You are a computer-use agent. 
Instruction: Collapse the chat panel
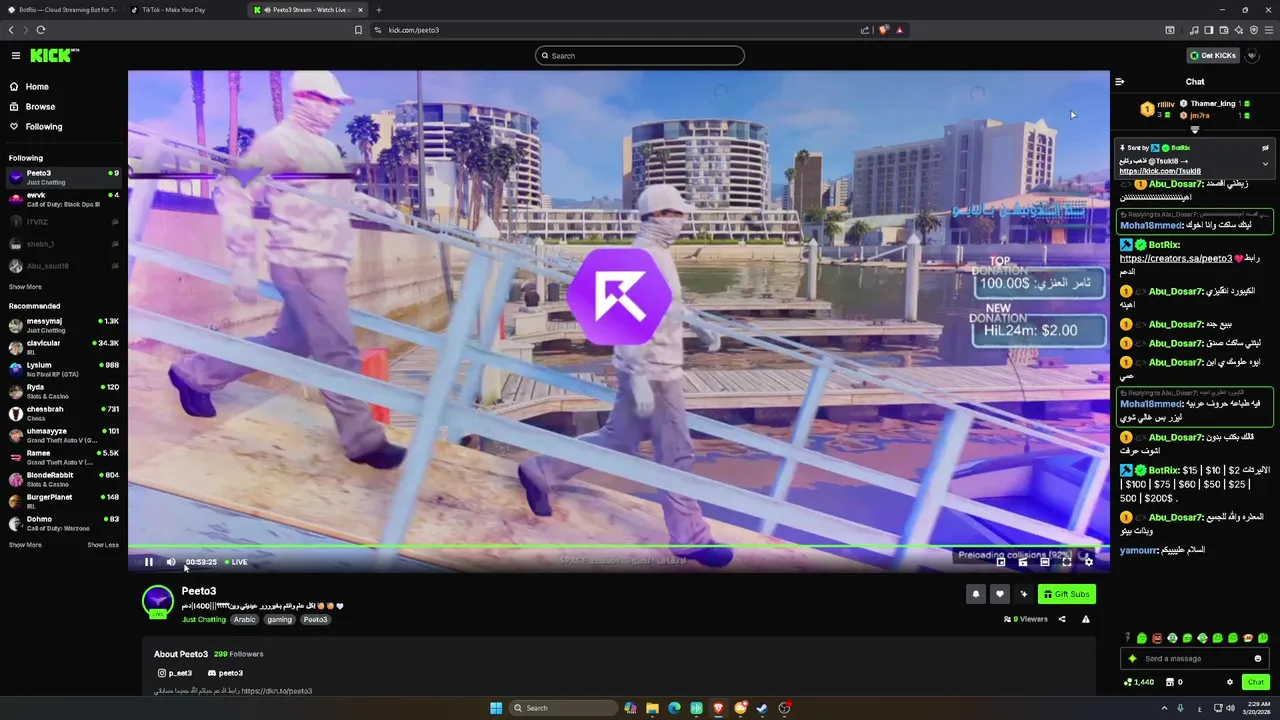1120,82
